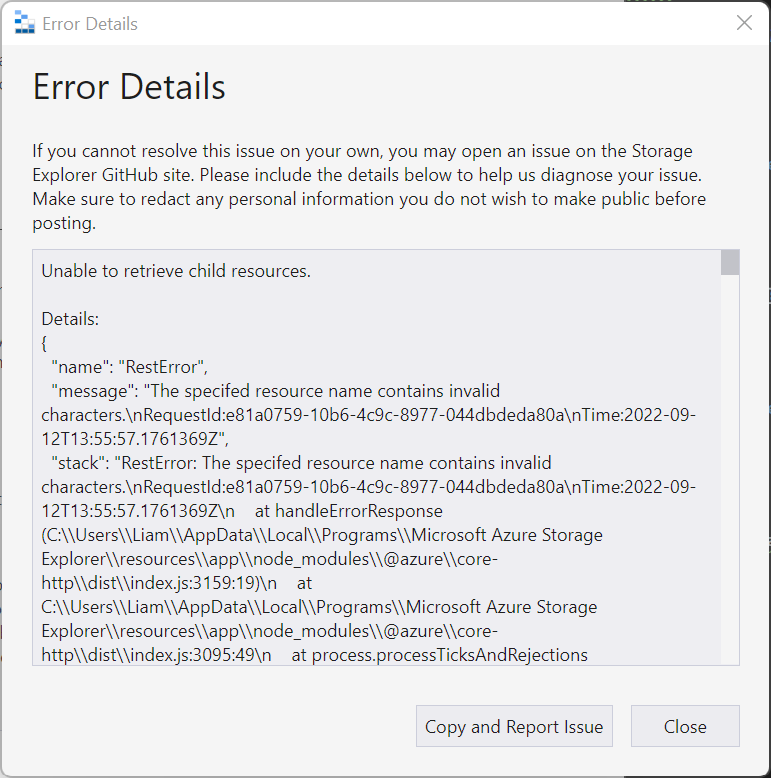Click the process.processTicksAndRejections text
Screen dimensions: 771x778
(x=450, y=655)
